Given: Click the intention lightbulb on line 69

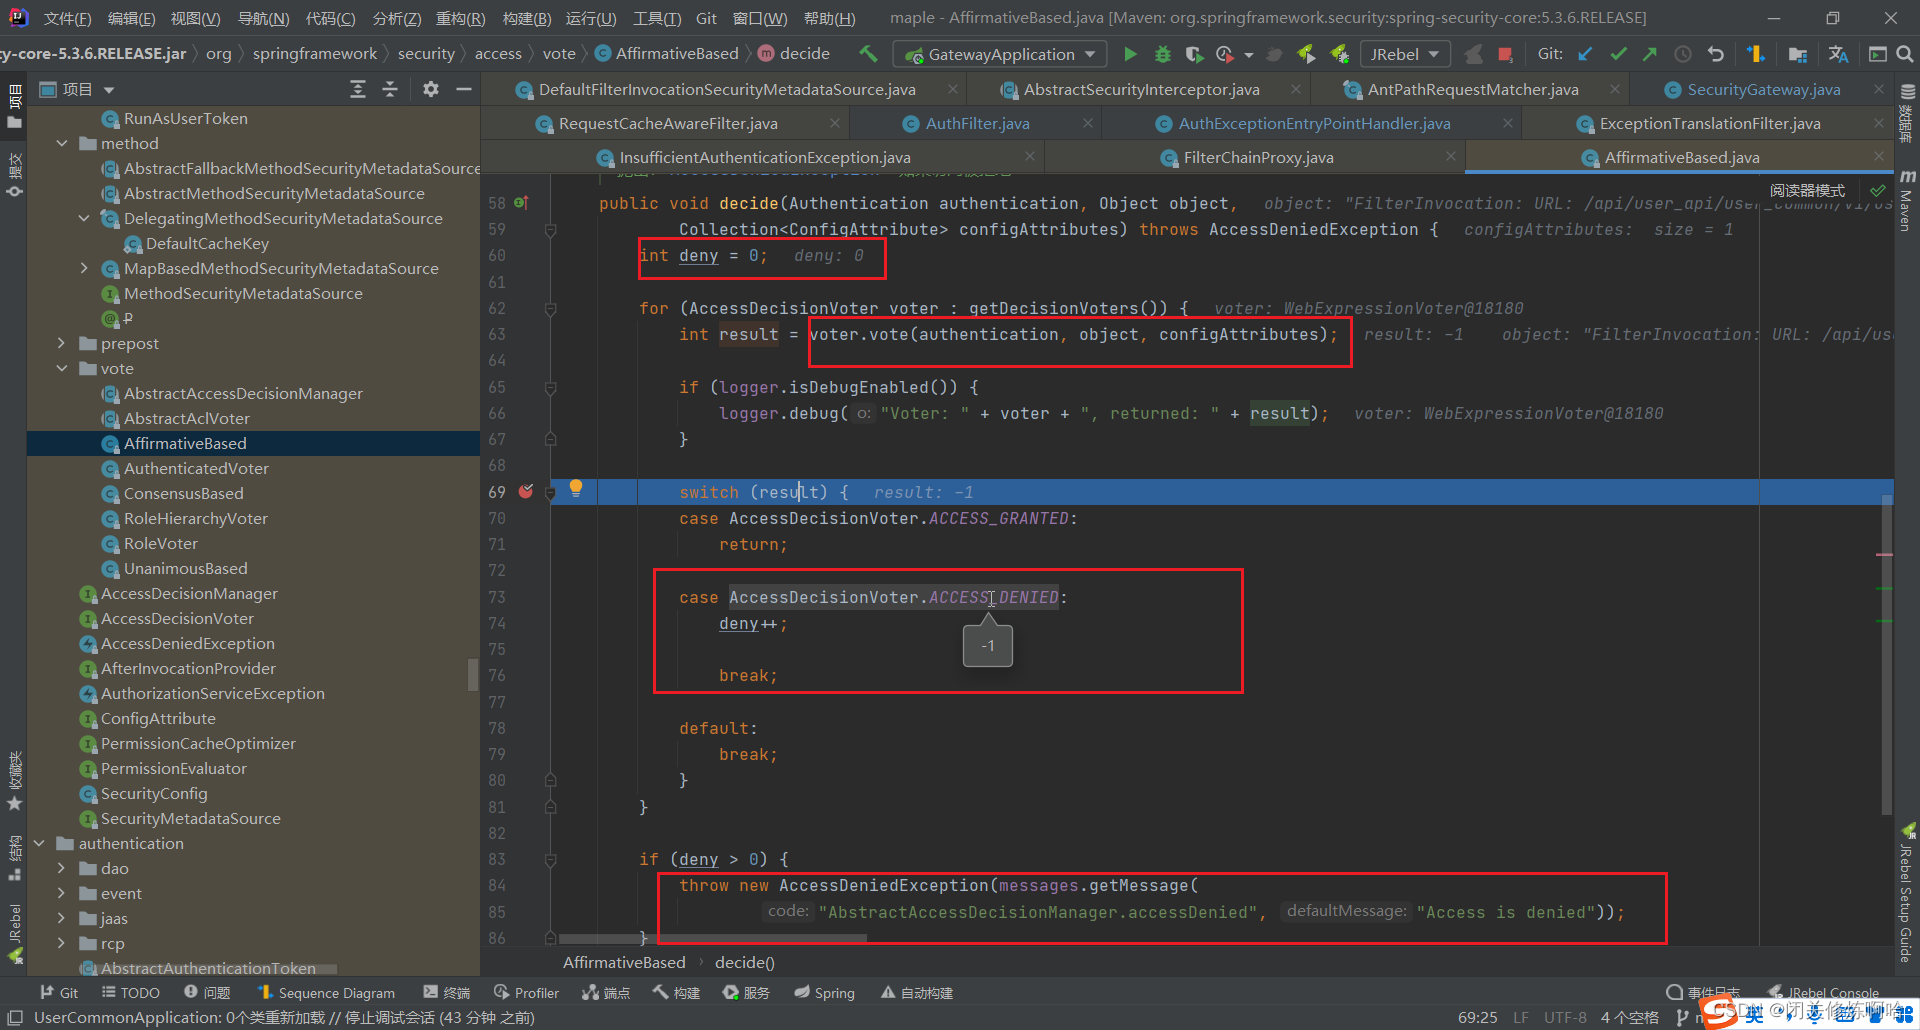Looking at the screenshot, I should [576, 488].
